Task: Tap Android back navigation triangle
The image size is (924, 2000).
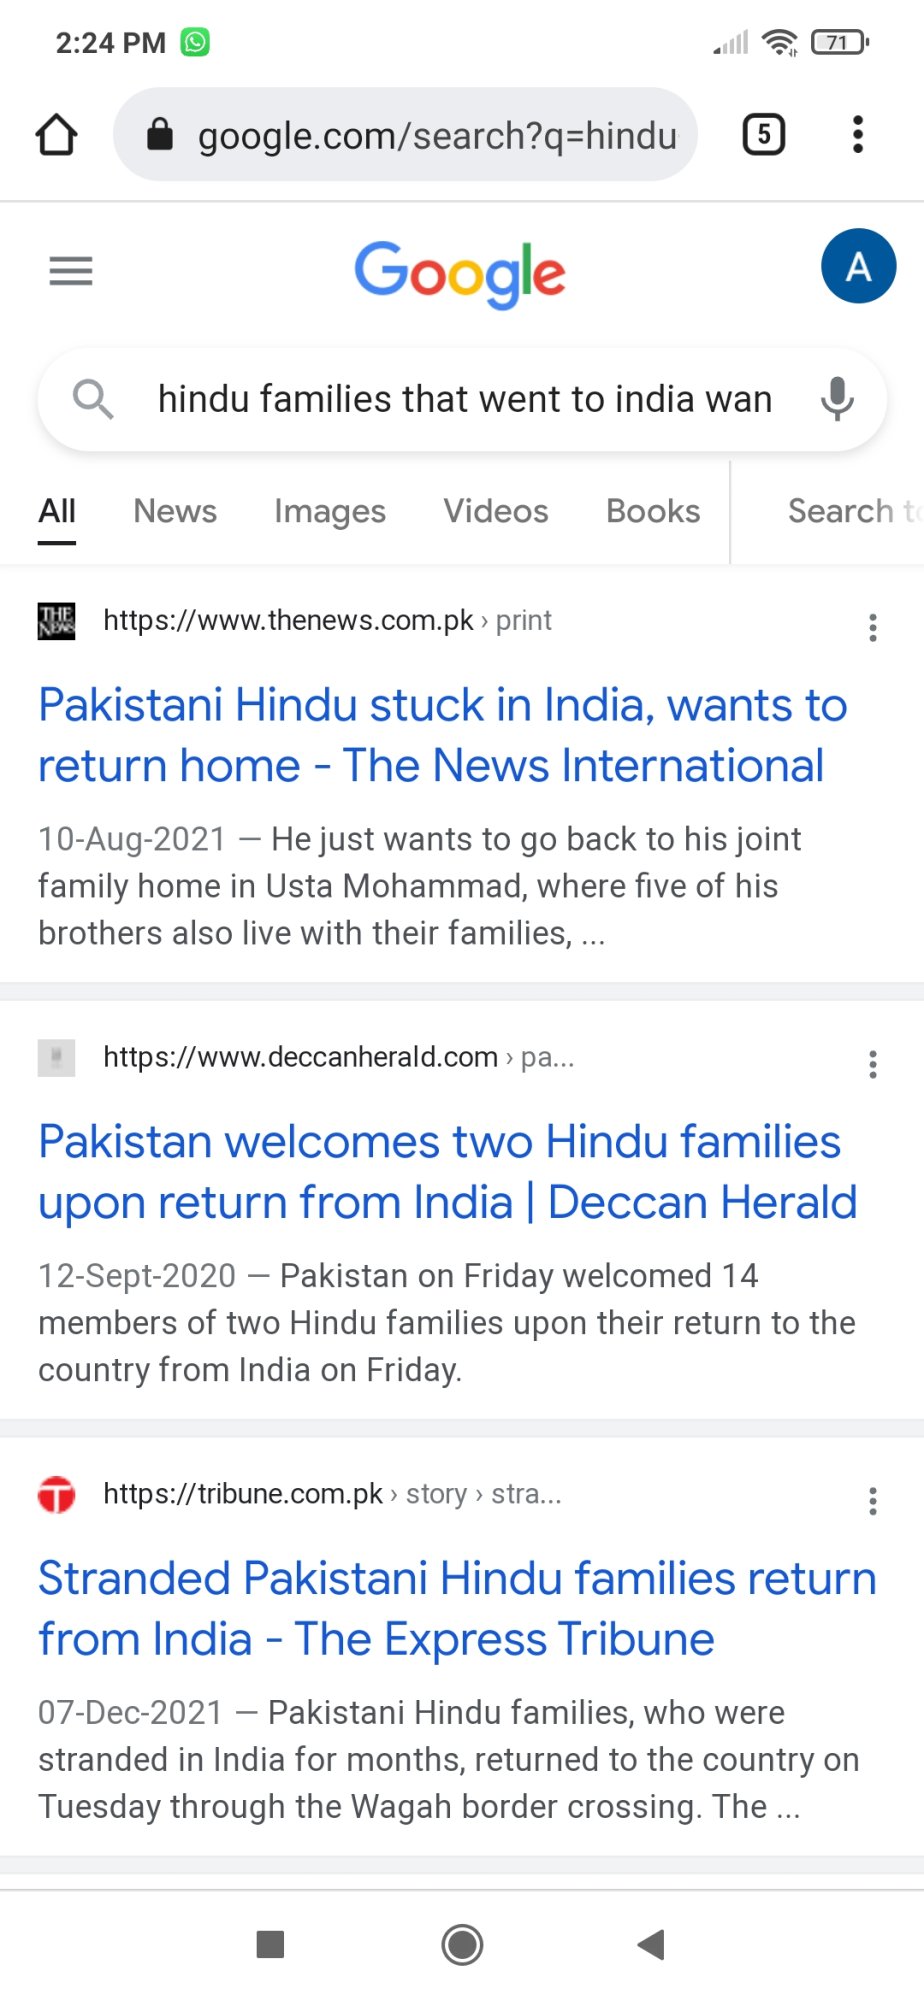Action: pyautogui.click(x=651, y=1945)
